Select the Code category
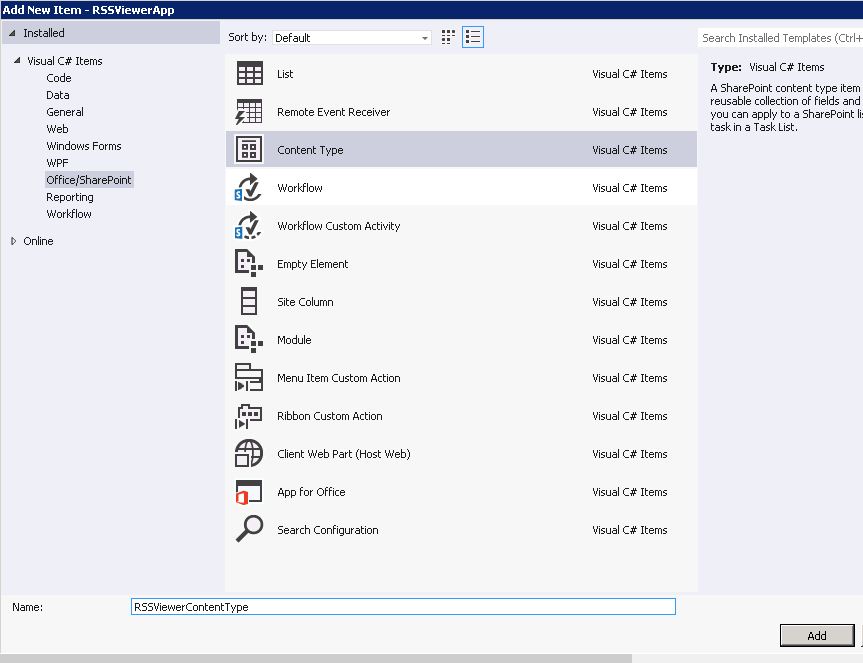This screenshot has height=663, width=863. coord(59,78)
